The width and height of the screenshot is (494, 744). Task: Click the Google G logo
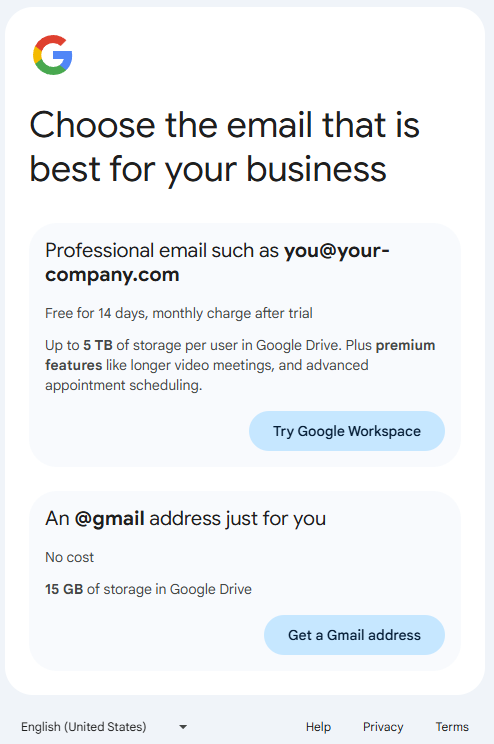coord(53,55)
